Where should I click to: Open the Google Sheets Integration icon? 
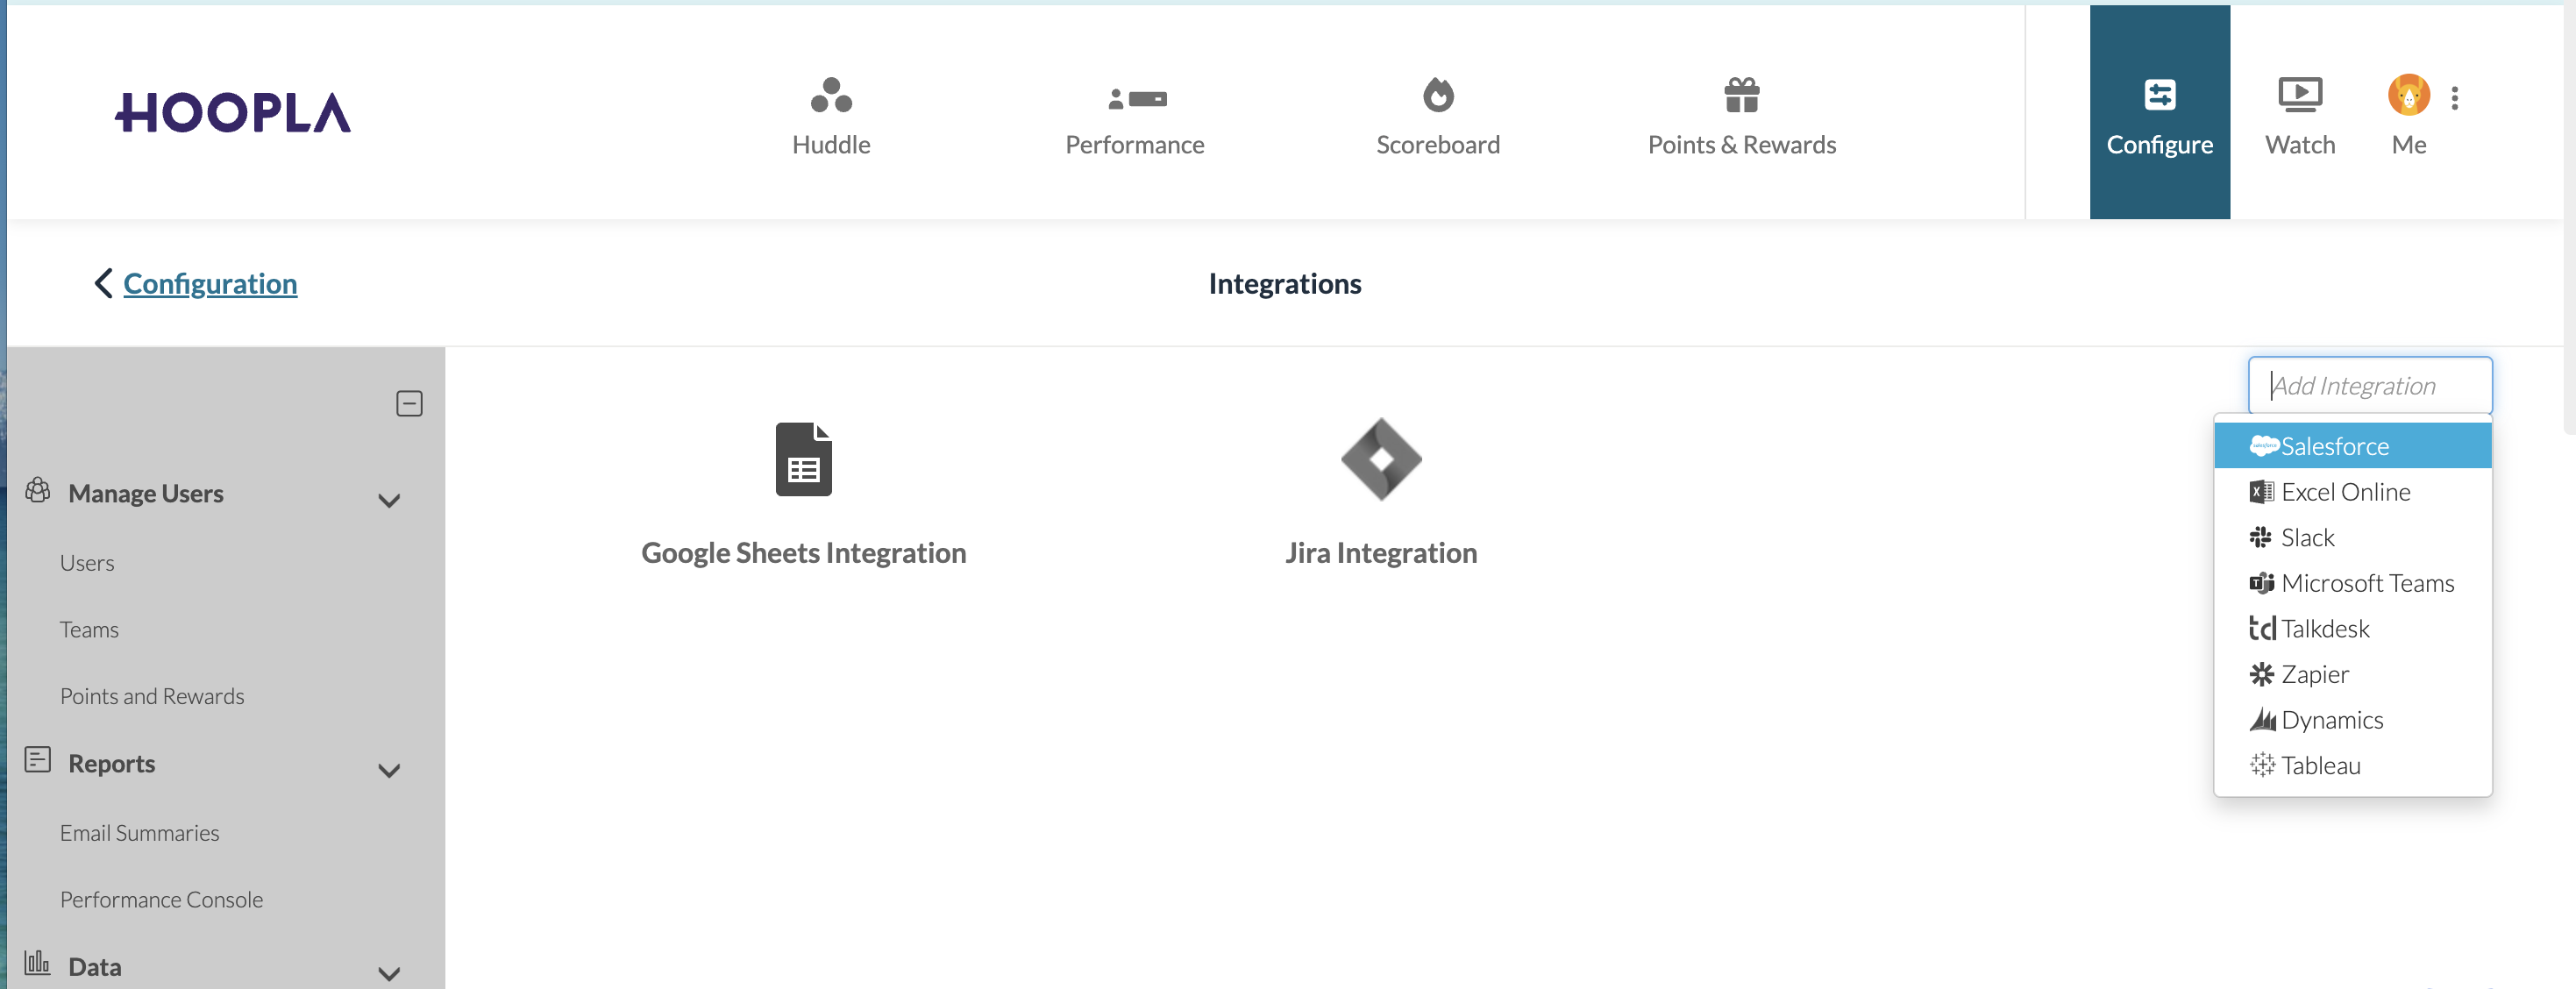point(803,459)
